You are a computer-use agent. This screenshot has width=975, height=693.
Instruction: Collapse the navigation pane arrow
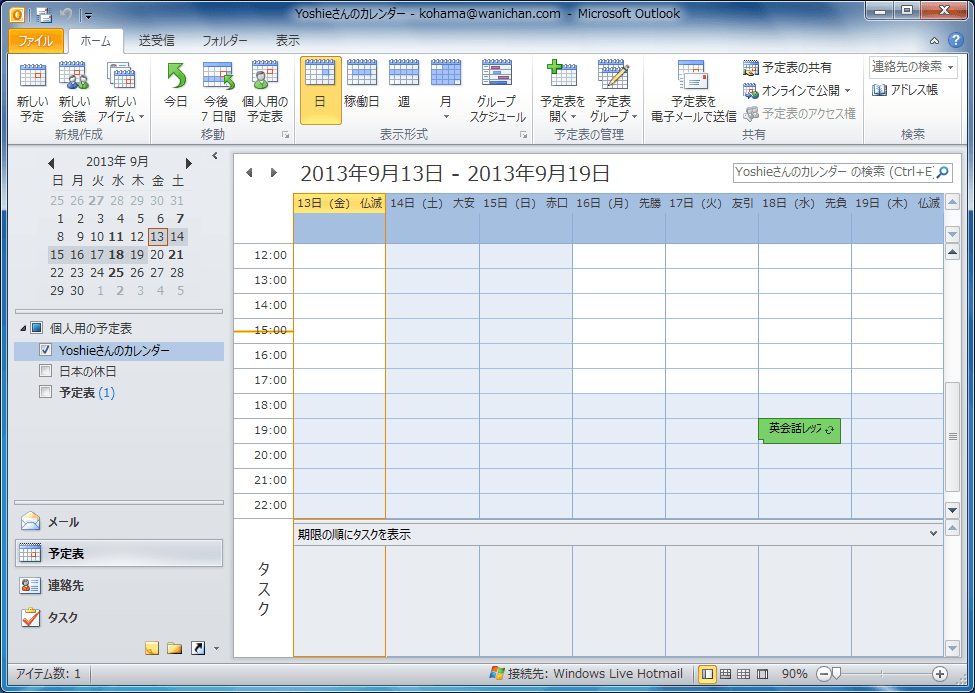(215, 156)
